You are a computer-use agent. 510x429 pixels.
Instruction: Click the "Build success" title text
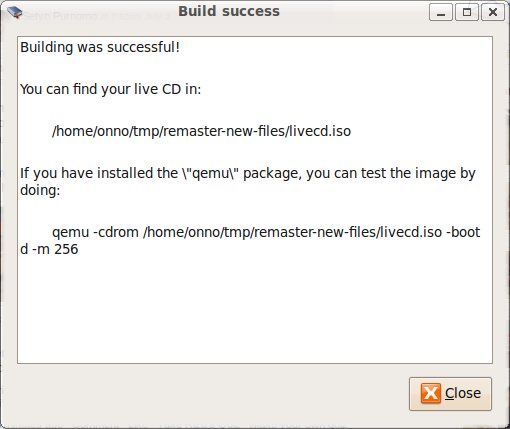point(229,11)
